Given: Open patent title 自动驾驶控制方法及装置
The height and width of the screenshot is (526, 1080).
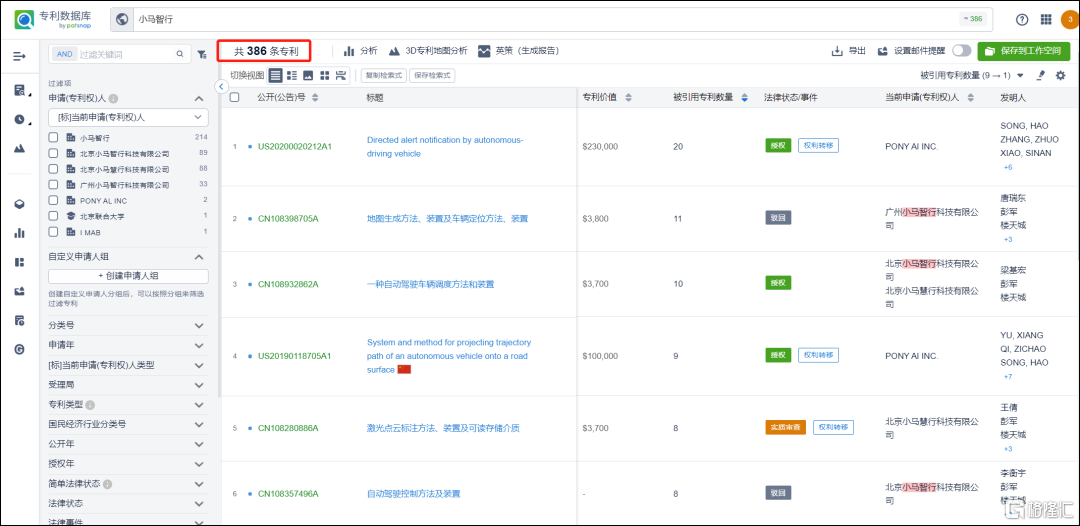Looking at the screenshot, I should [x=413, y=494].
